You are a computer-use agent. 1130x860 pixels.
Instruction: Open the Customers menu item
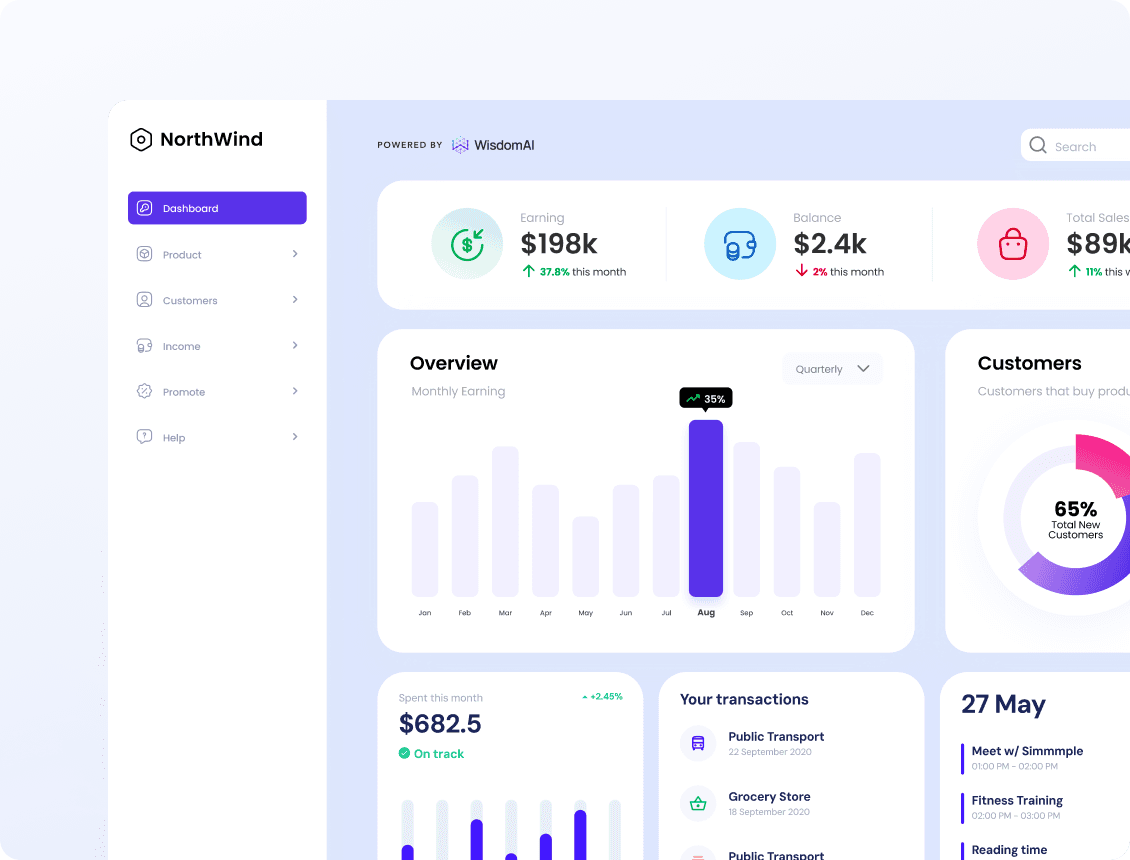(x=217, y=300)
